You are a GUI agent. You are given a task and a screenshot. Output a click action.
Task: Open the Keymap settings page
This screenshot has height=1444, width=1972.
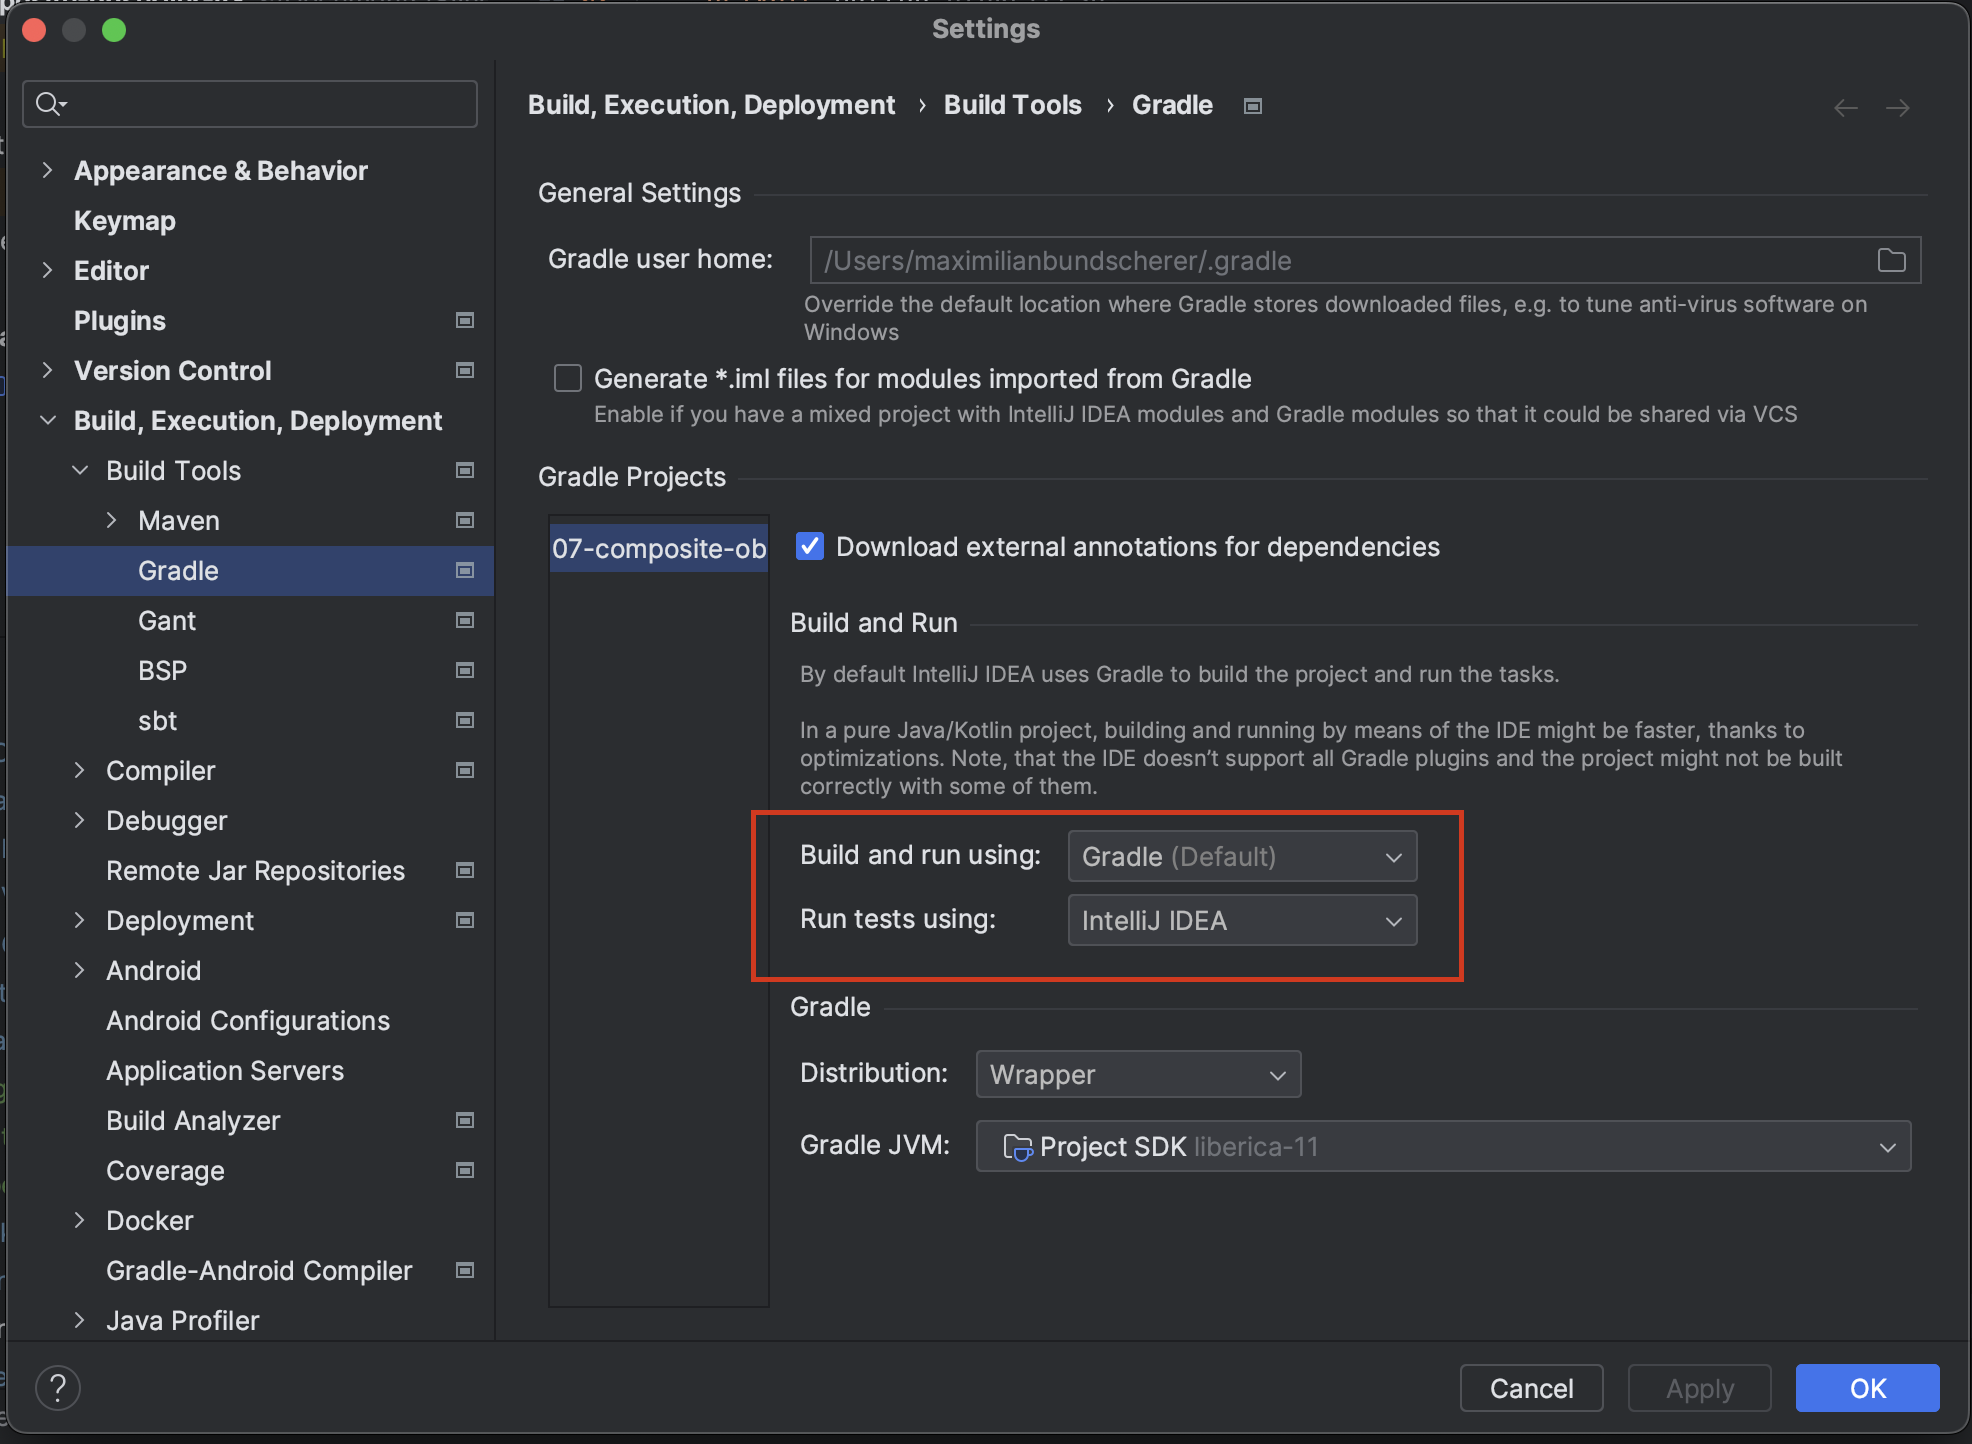tap(125, 220)
